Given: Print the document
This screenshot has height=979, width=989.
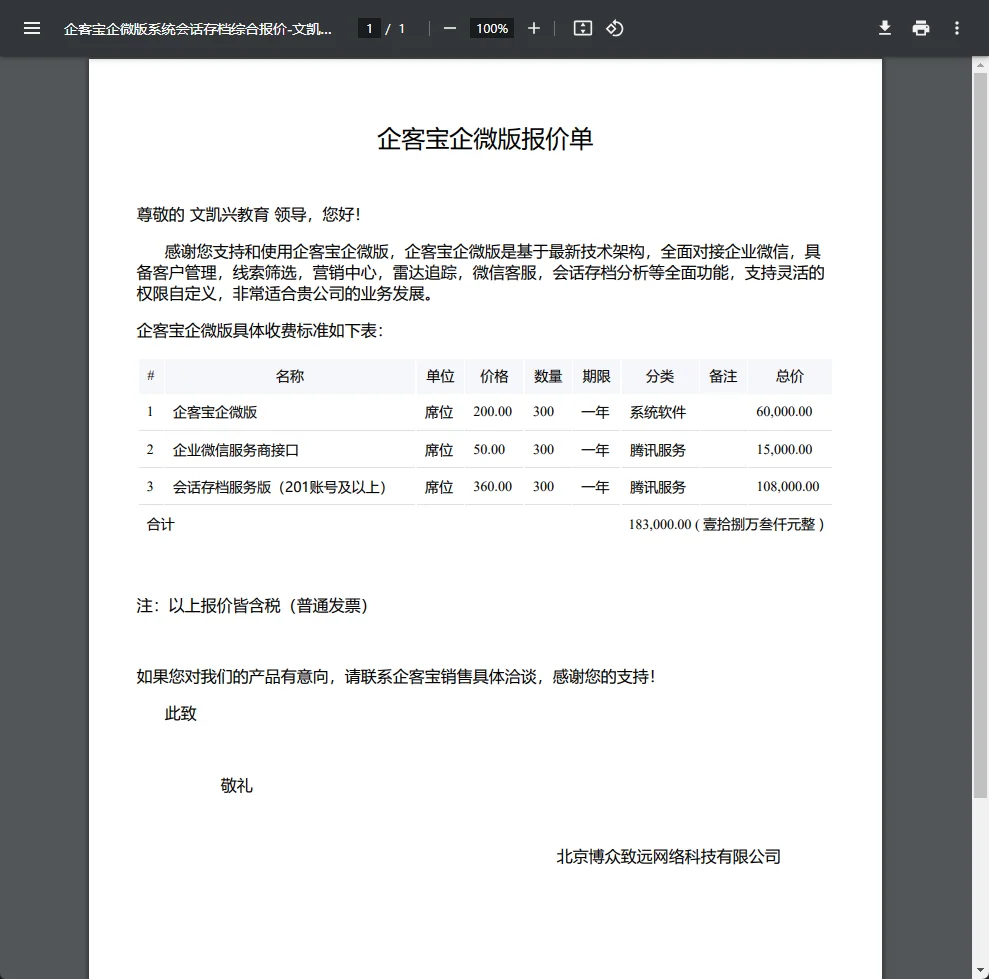Looking at the screenshot, I should (920, 28).
